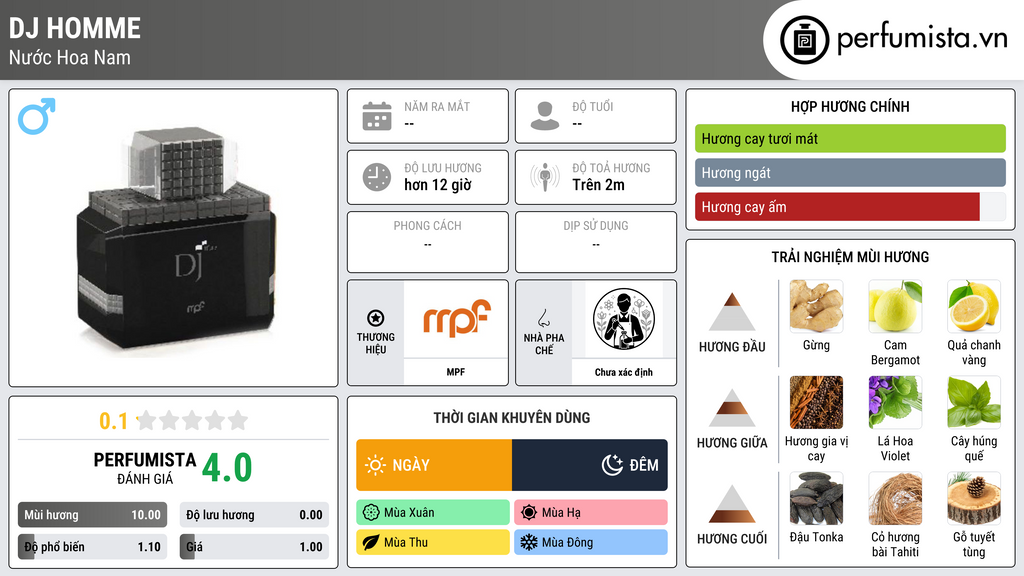Open the Cam Bergamot note thumbnail
Image resolution: width=1024 pixels, height=576 pixels.
click(895, 306)
